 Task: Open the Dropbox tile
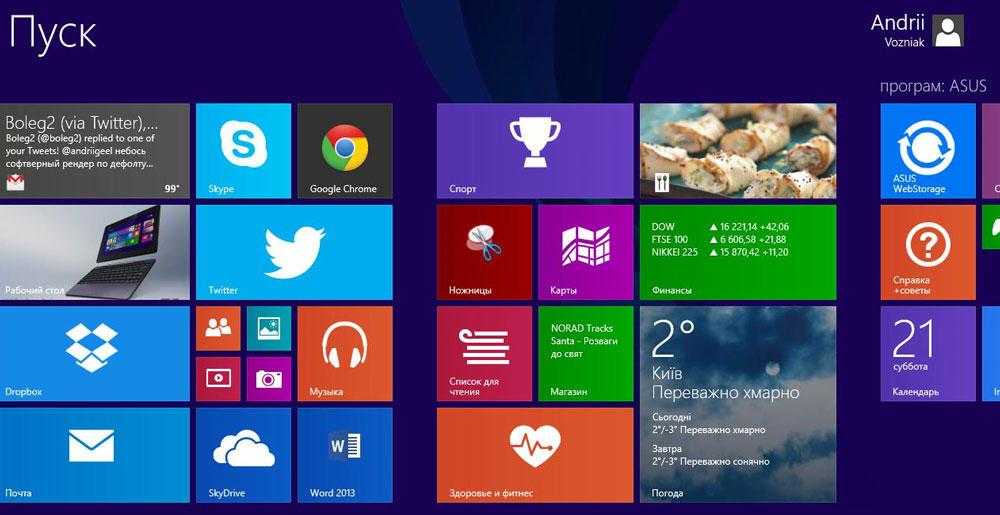[94, 353]
